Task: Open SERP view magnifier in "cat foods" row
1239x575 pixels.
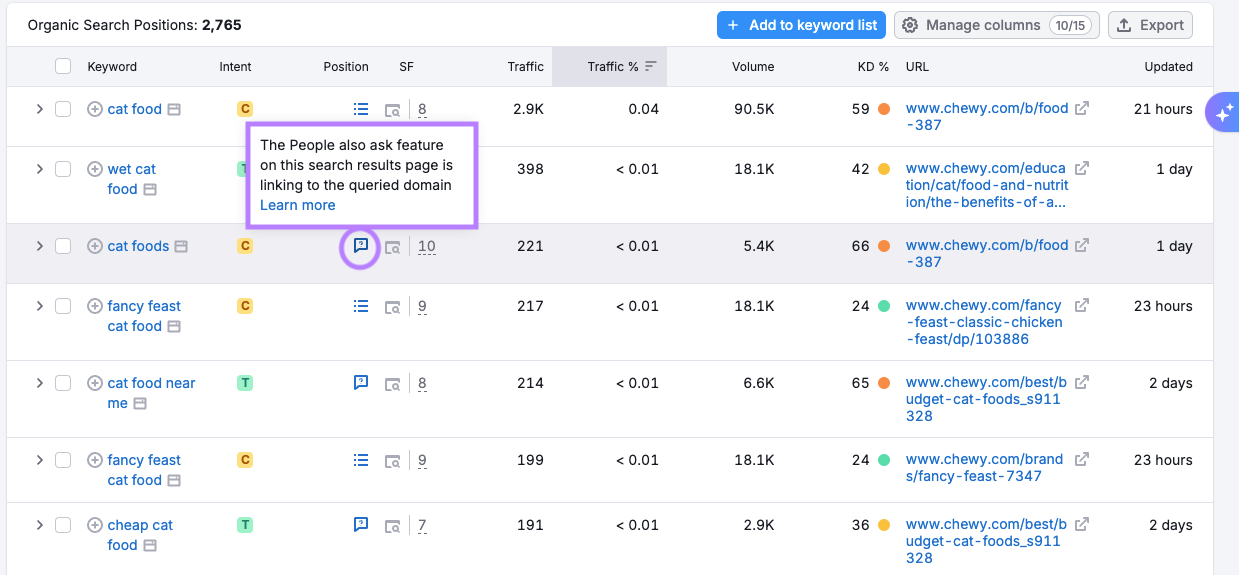Action: click(393, 247)
